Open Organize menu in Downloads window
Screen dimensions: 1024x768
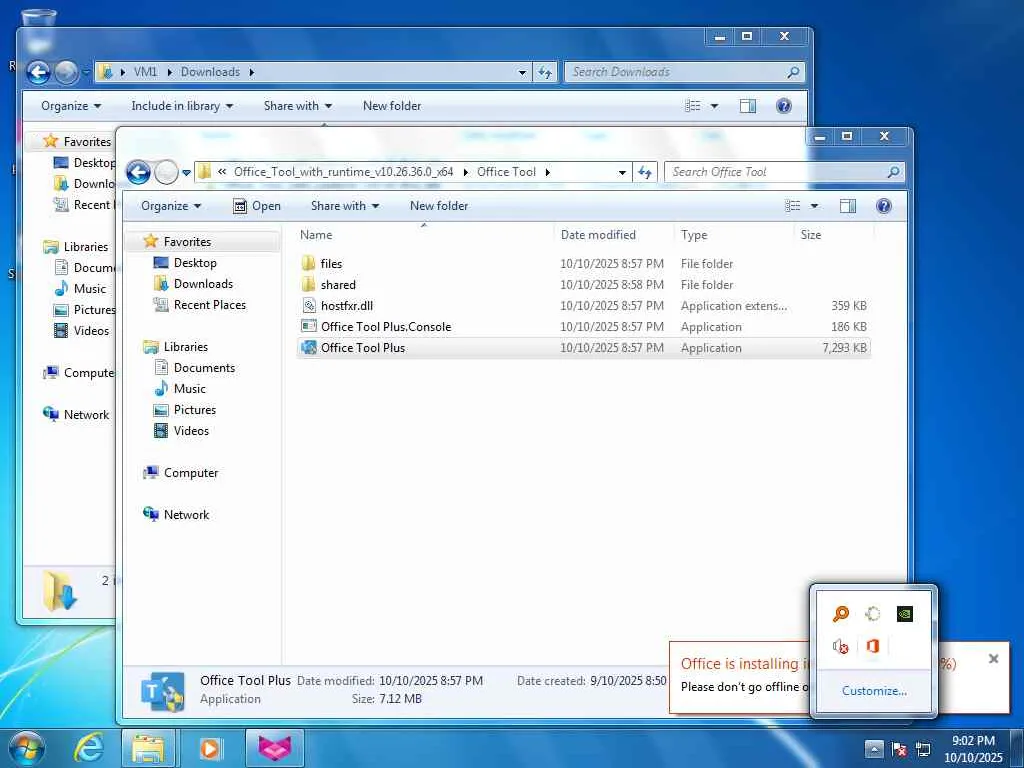[71, 106]
